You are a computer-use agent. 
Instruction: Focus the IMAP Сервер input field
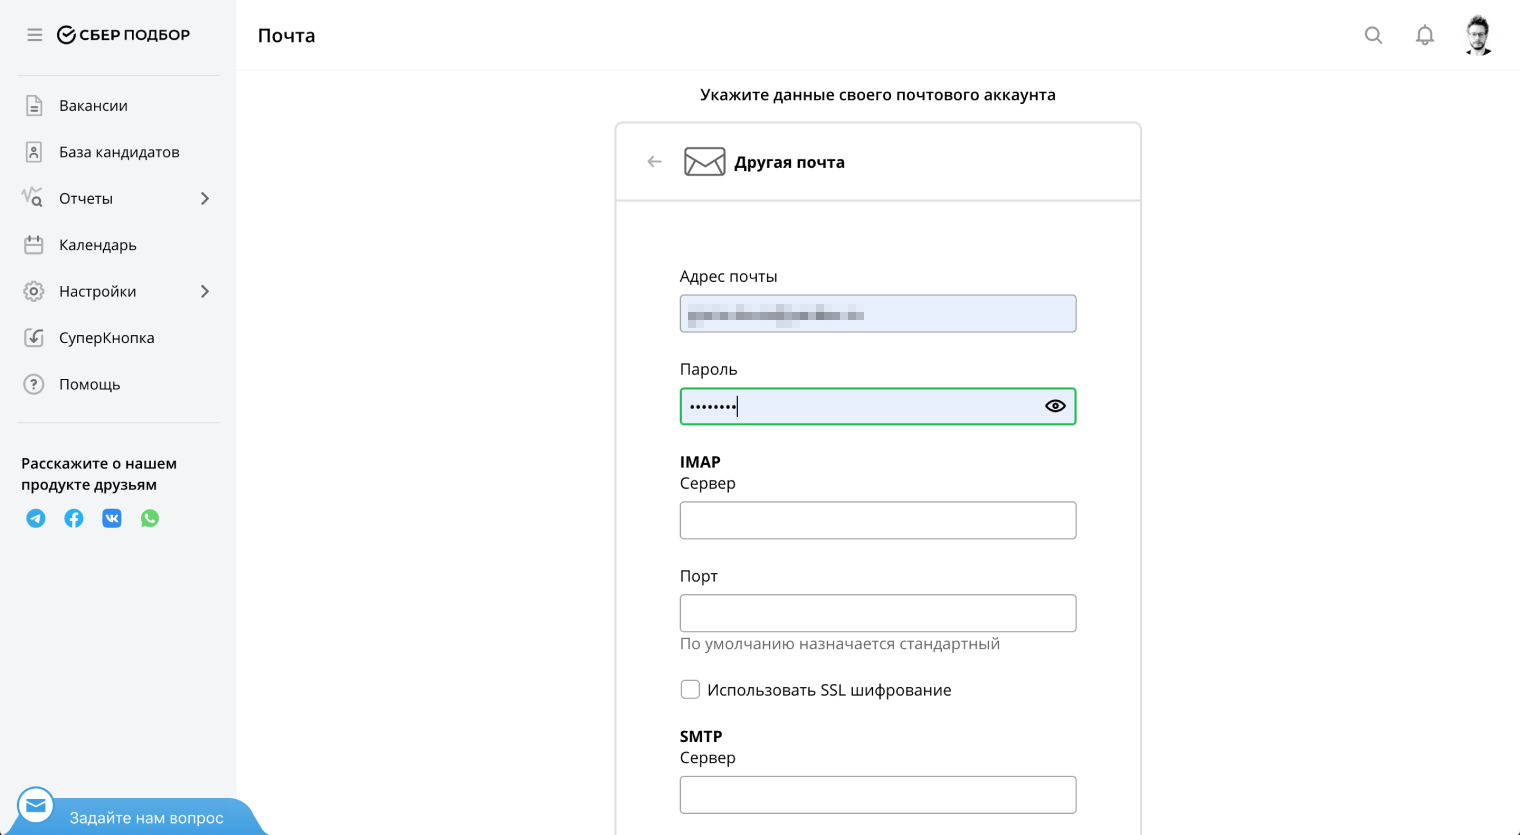(877, 520)
